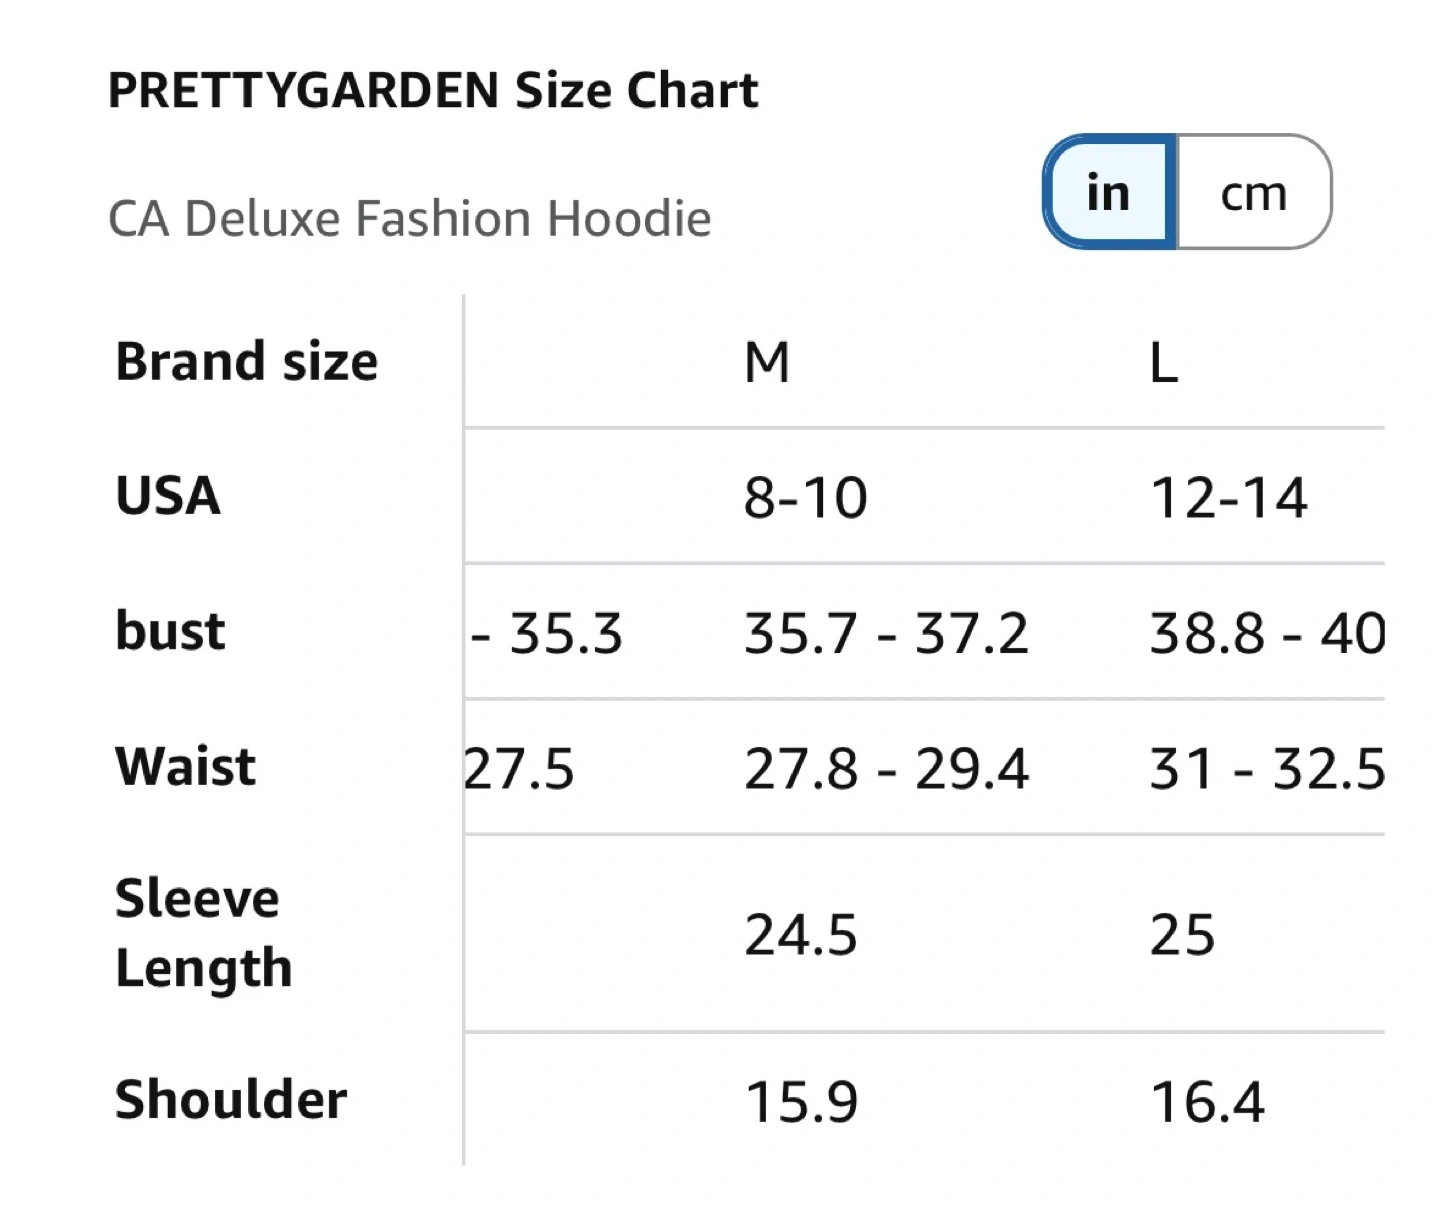
Task: Switch units to inches with the 'in' toggle
Action: click(1109, 192)
